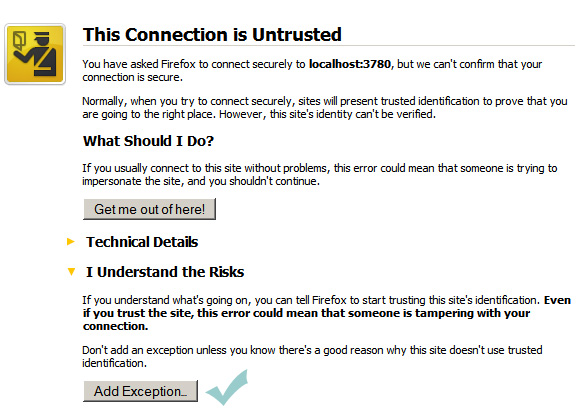The height and width of the screenshot is (409, 581).
Task: Click the Technical Details heading
Action: click(x=142, y=242)
